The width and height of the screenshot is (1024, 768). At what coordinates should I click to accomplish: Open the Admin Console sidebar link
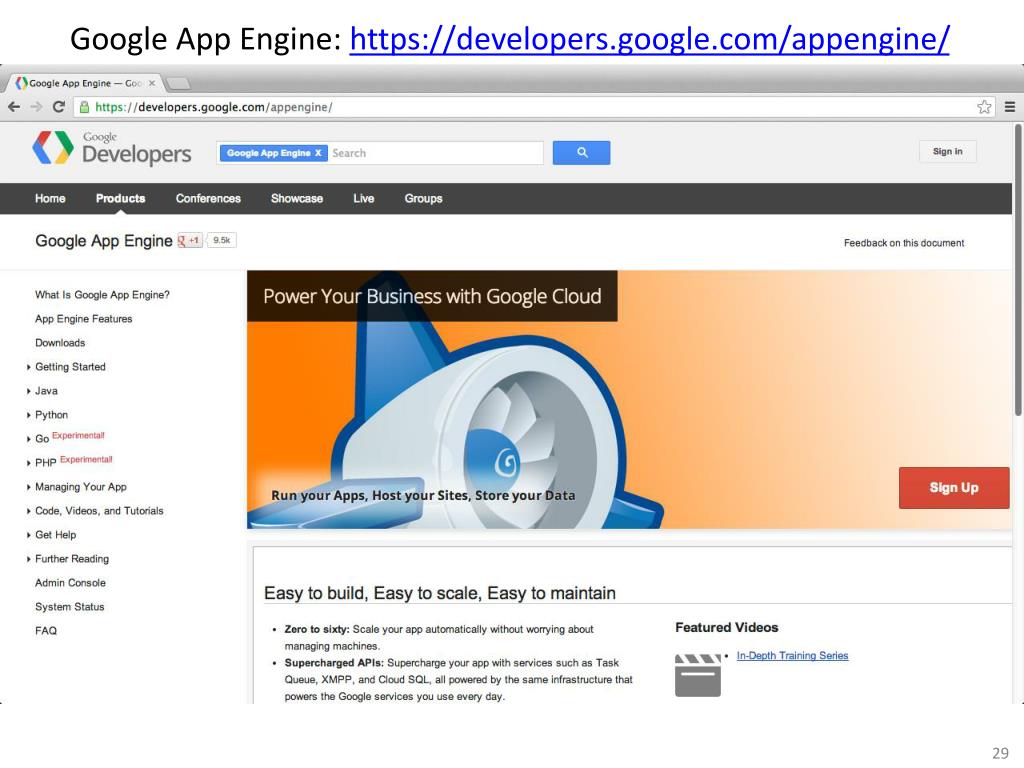(x=71, y=583)
